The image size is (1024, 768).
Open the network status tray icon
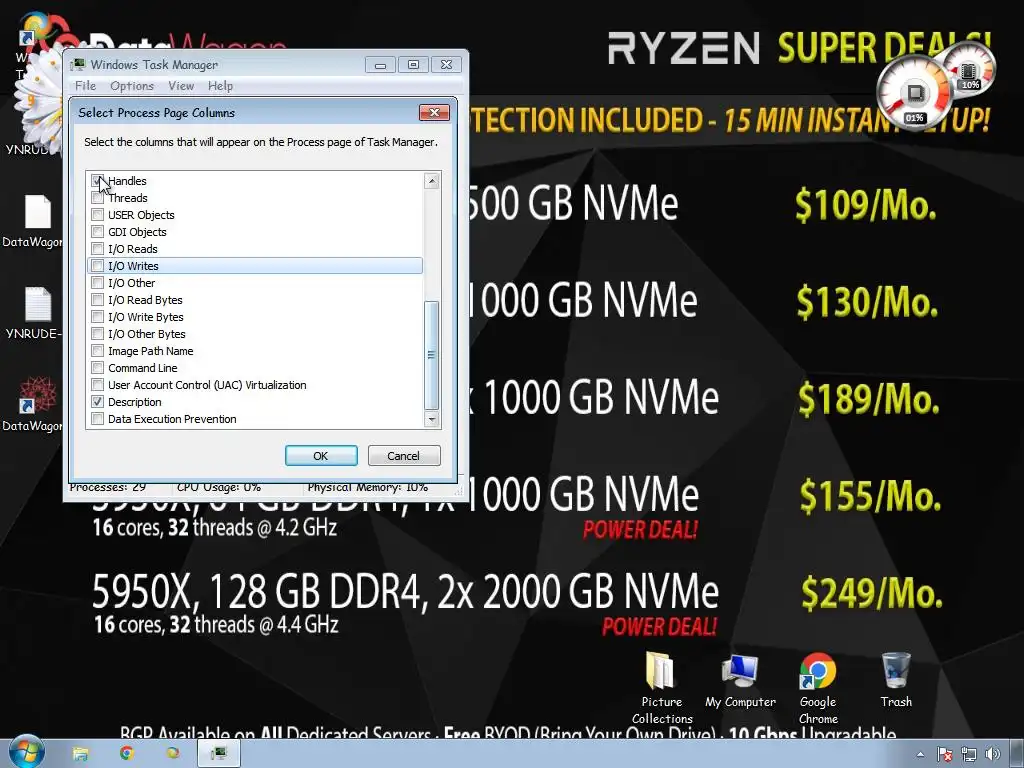coord(969,754)
